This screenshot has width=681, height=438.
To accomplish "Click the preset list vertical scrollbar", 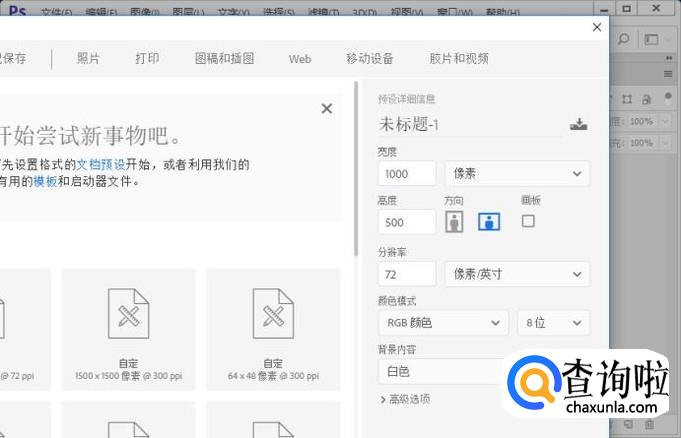I will [x=356, y=169].
